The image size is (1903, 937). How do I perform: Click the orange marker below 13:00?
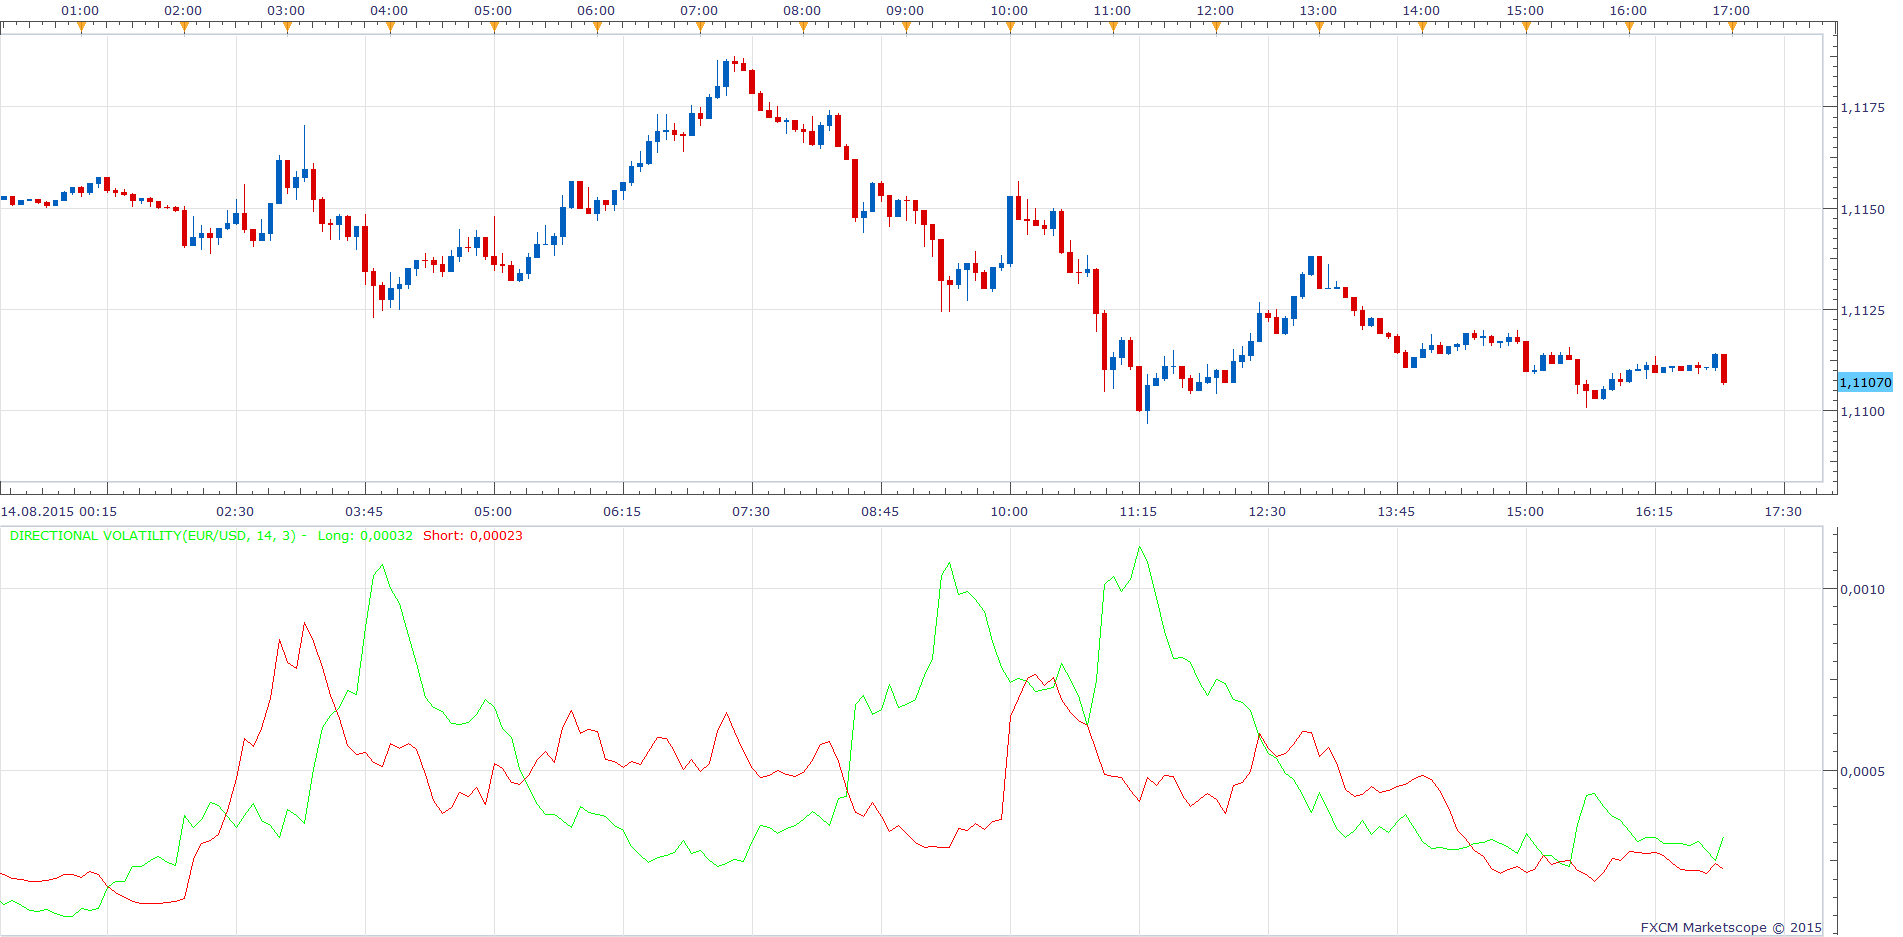[1319, 28]
